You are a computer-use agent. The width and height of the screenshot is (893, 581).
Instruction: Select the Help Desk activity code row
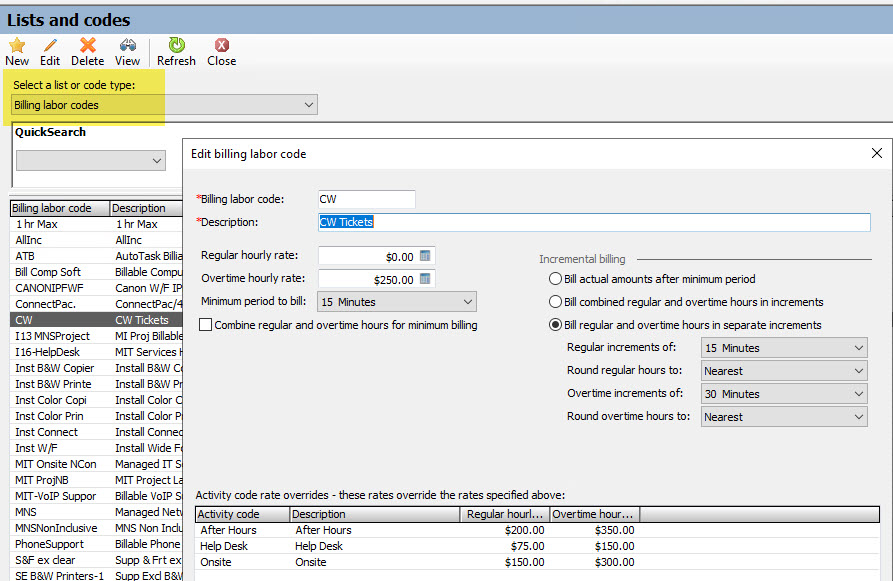(537, 546)
